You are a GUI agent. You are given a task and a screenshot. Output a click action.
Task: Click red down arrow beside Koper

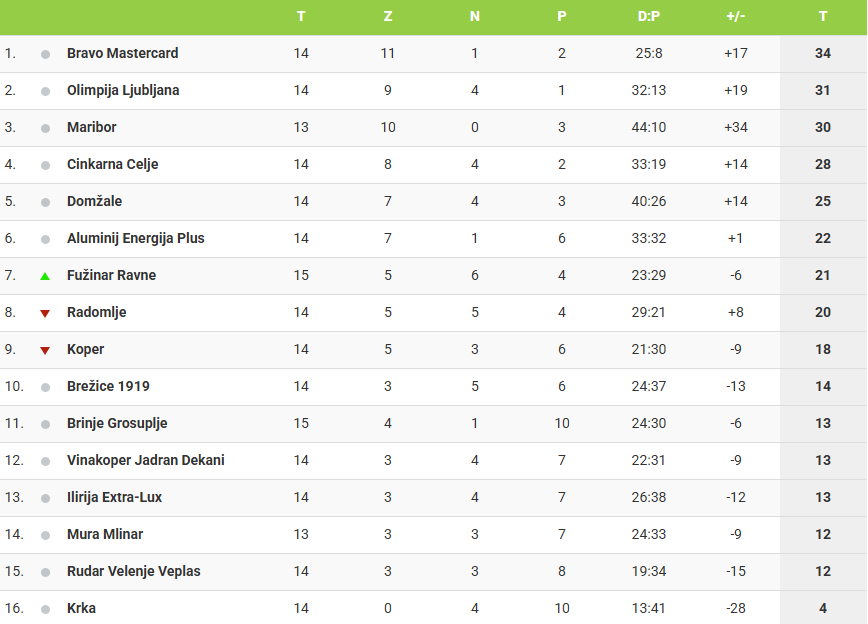coord(45,350)
